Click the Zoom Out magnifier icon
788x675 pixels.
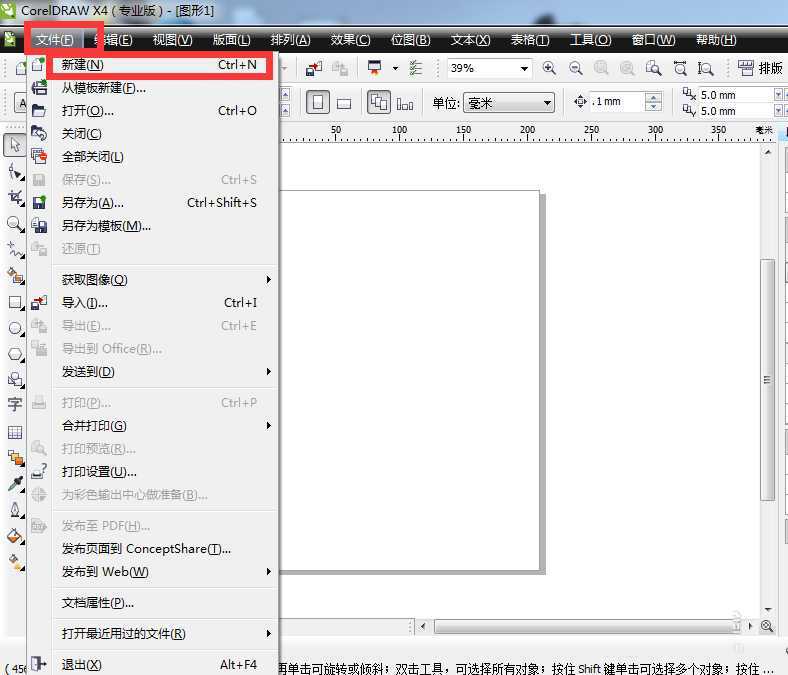(576, 68)
